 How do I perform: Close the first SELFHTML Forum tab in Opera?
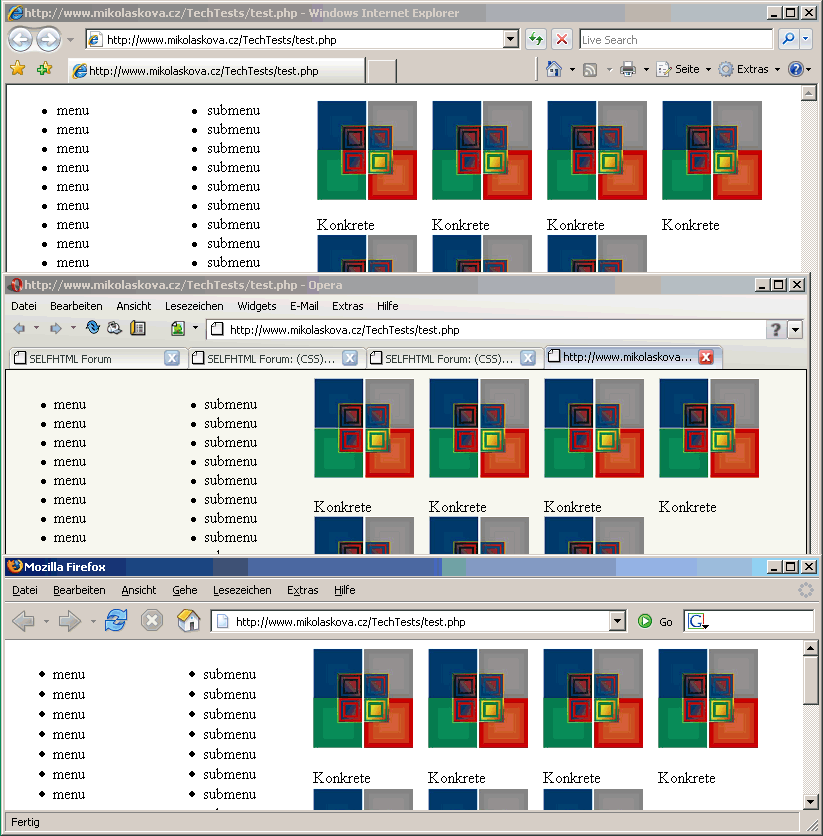click(x=172, y=358)
